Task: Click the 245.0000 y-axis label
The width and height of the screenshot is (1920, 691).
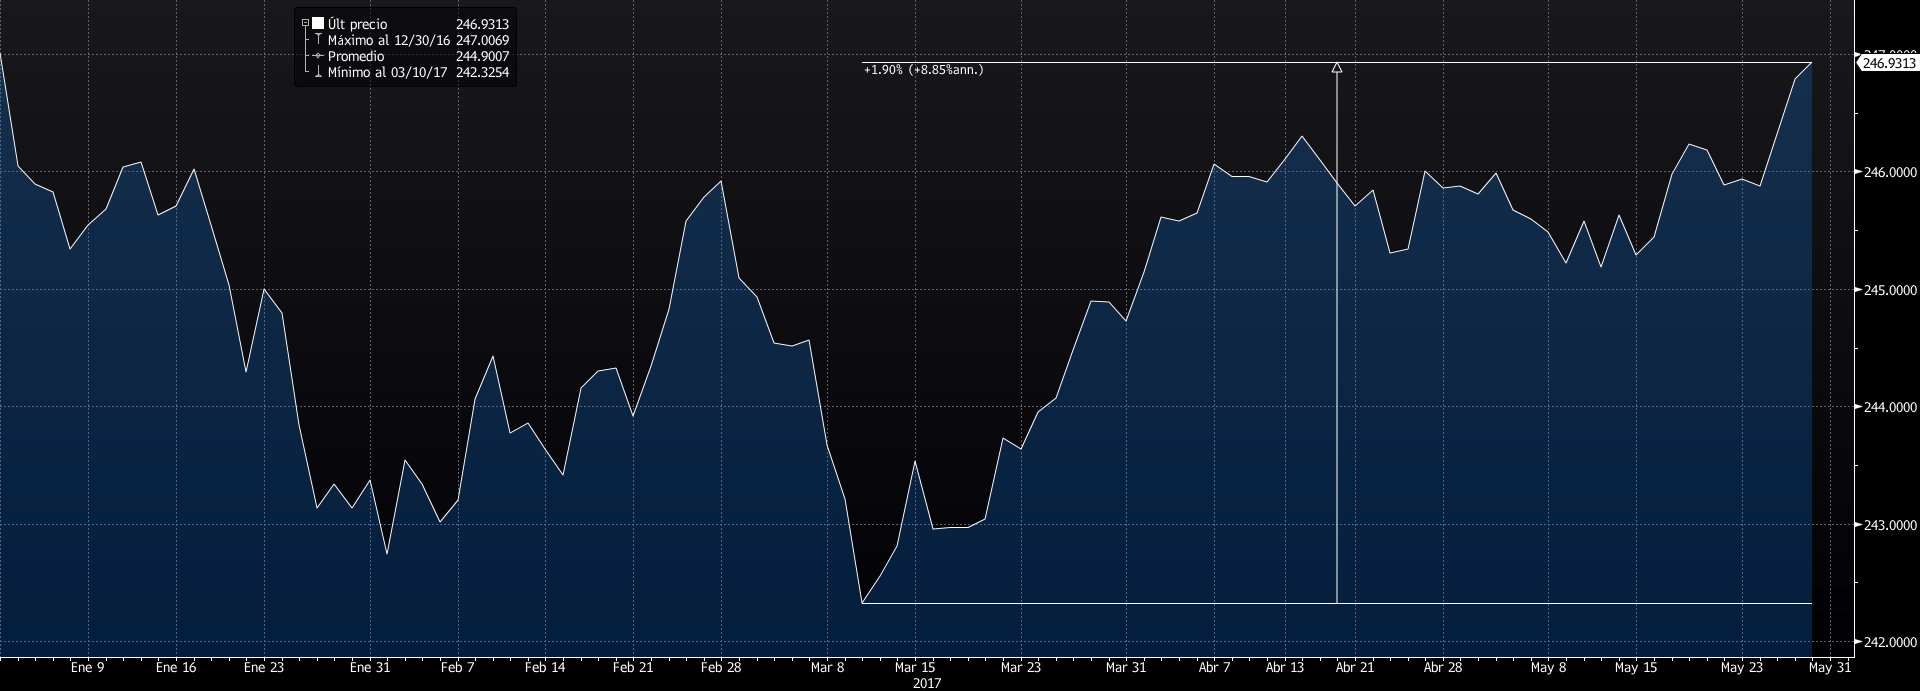Action: click(1890, 290)
